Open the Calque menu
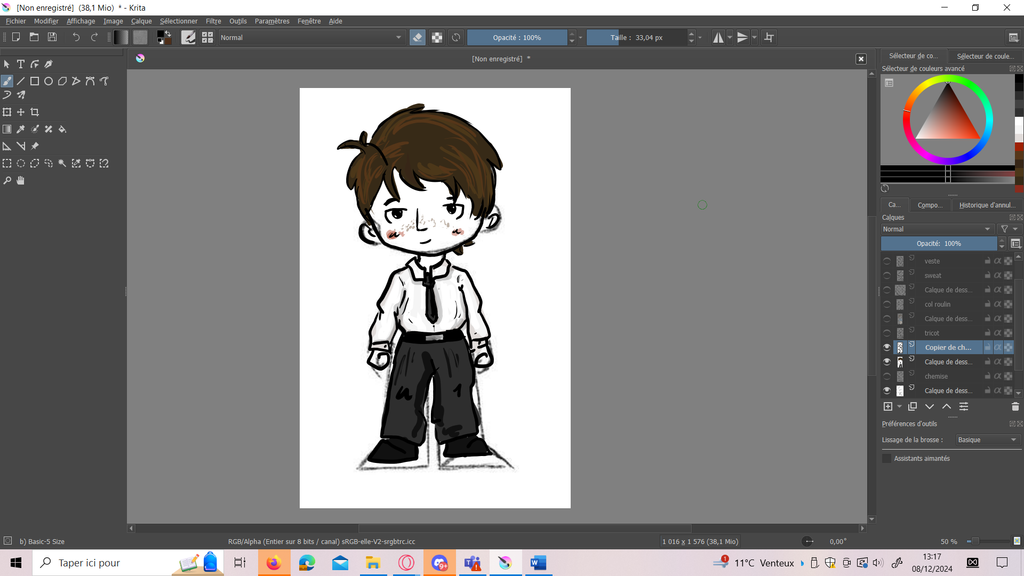Image resolution: width=1024 pixels, height=576 pixels. point(141,21)
